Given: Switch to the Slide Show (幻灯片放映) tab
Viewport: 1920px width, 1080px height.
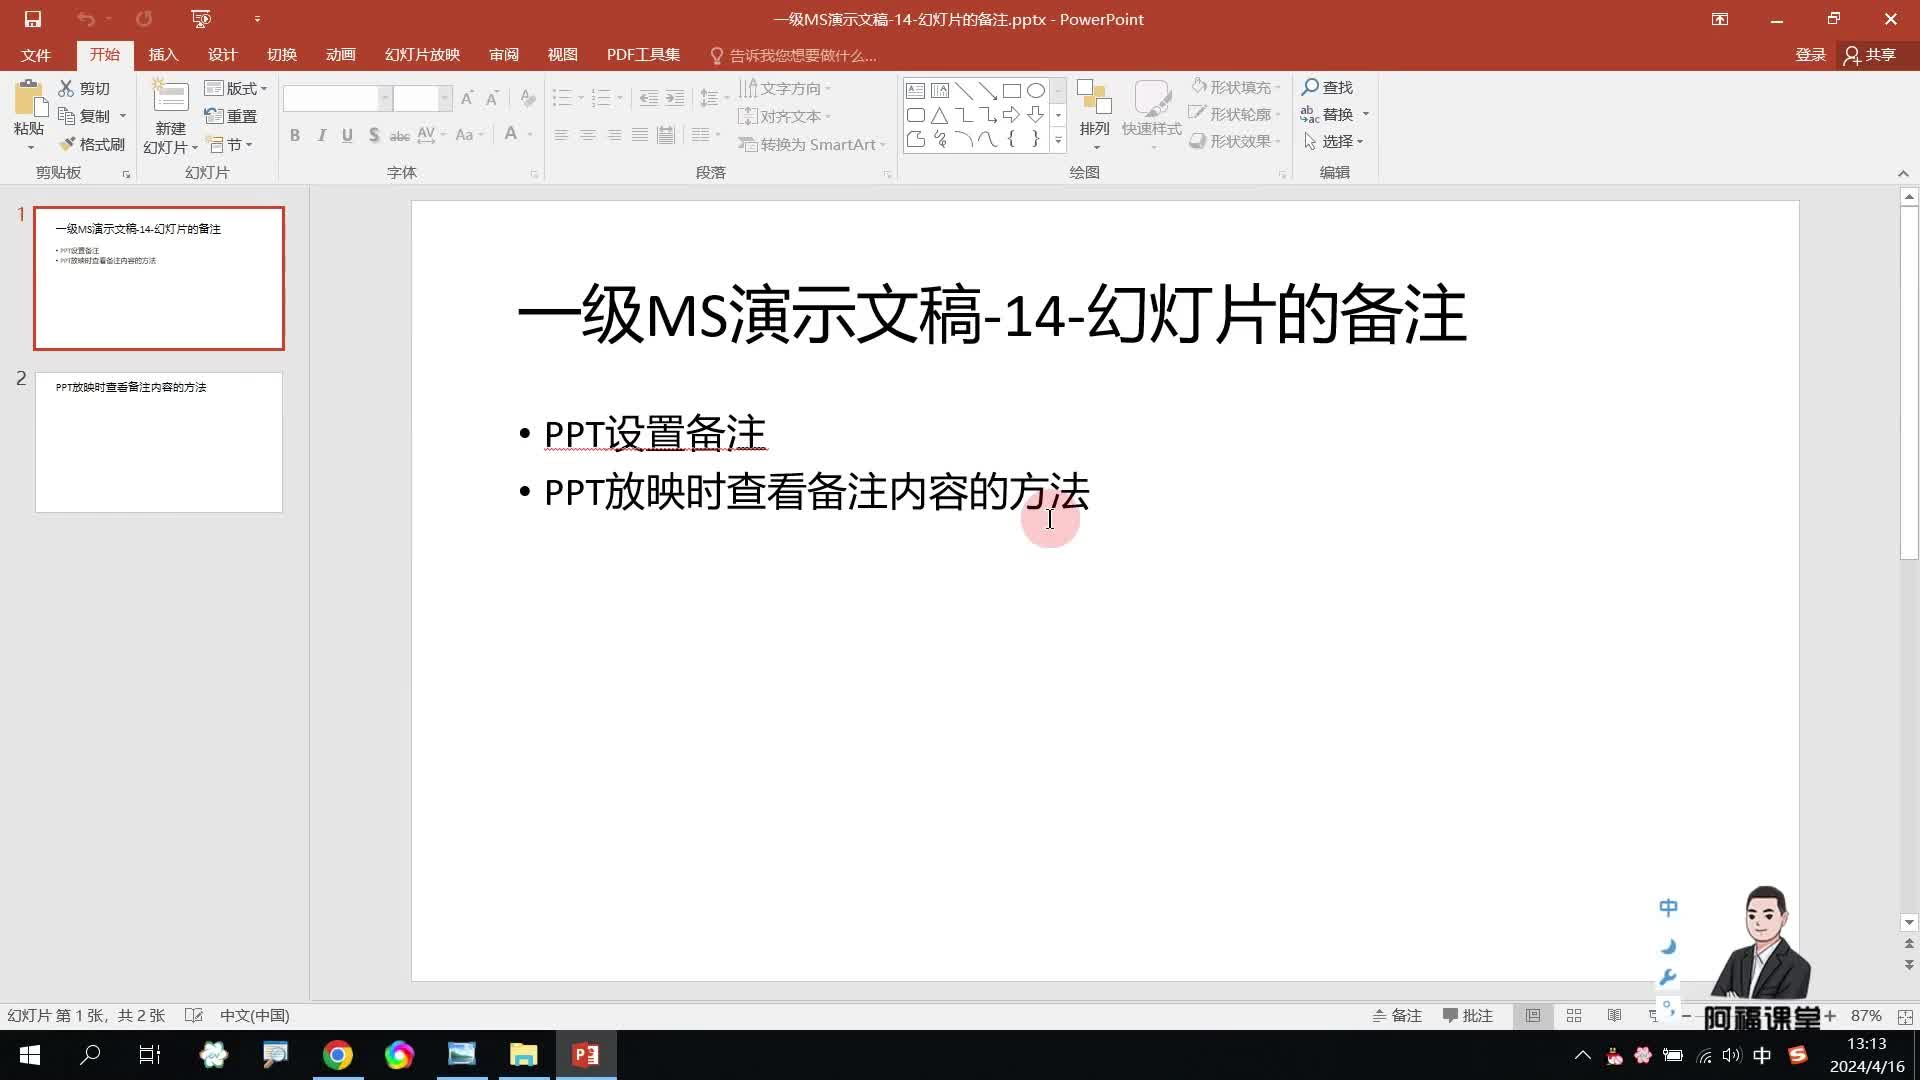Looking at the screenshot, I should 422,55.
